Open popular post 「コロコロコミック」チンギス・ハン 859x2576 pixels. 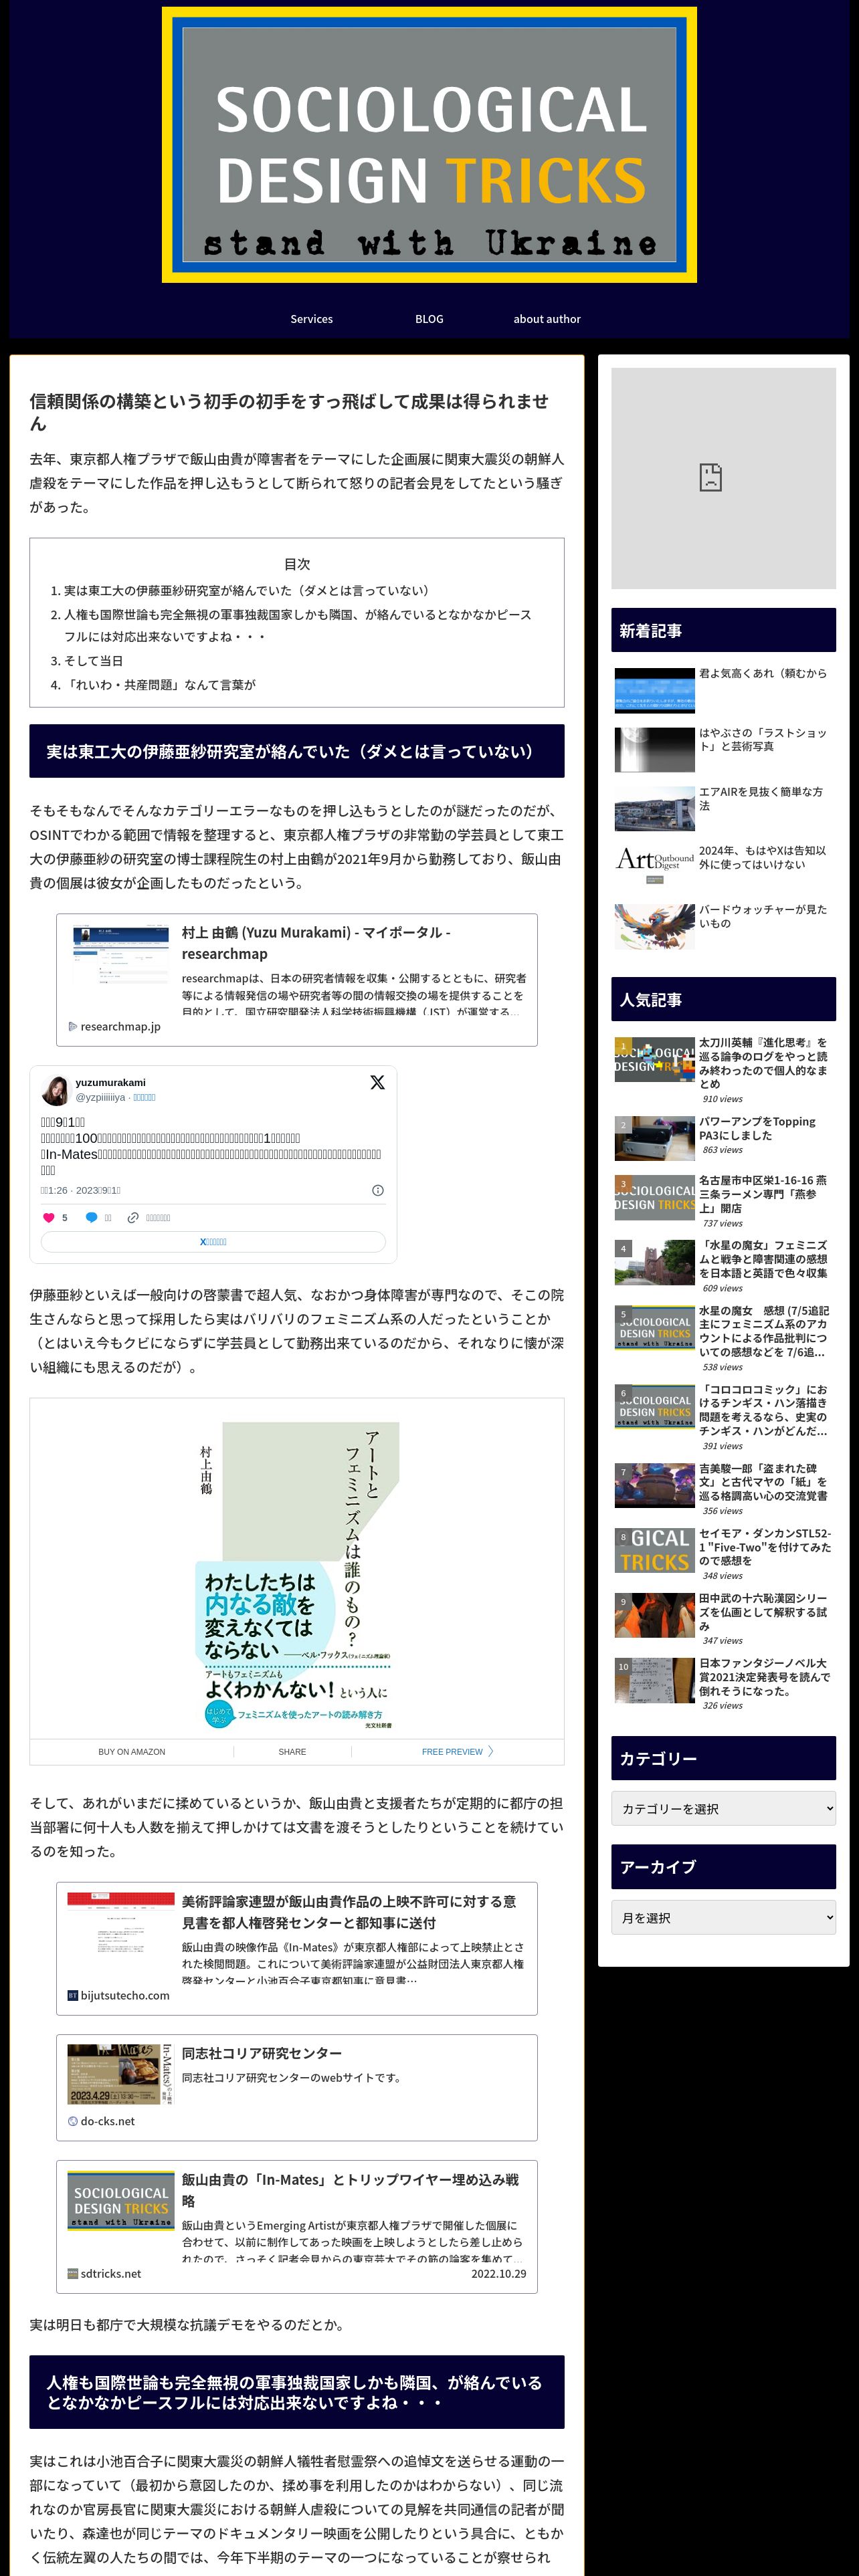pyautogui.click(x=763, y=1409)
